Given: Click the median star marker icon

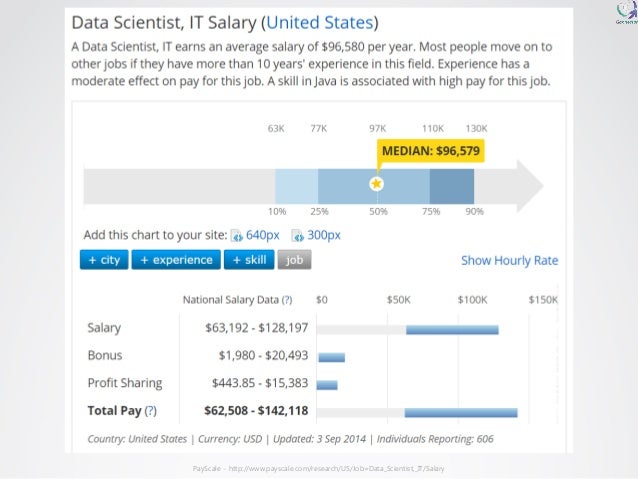Looking at the screenshot, I should pos(376,184).
